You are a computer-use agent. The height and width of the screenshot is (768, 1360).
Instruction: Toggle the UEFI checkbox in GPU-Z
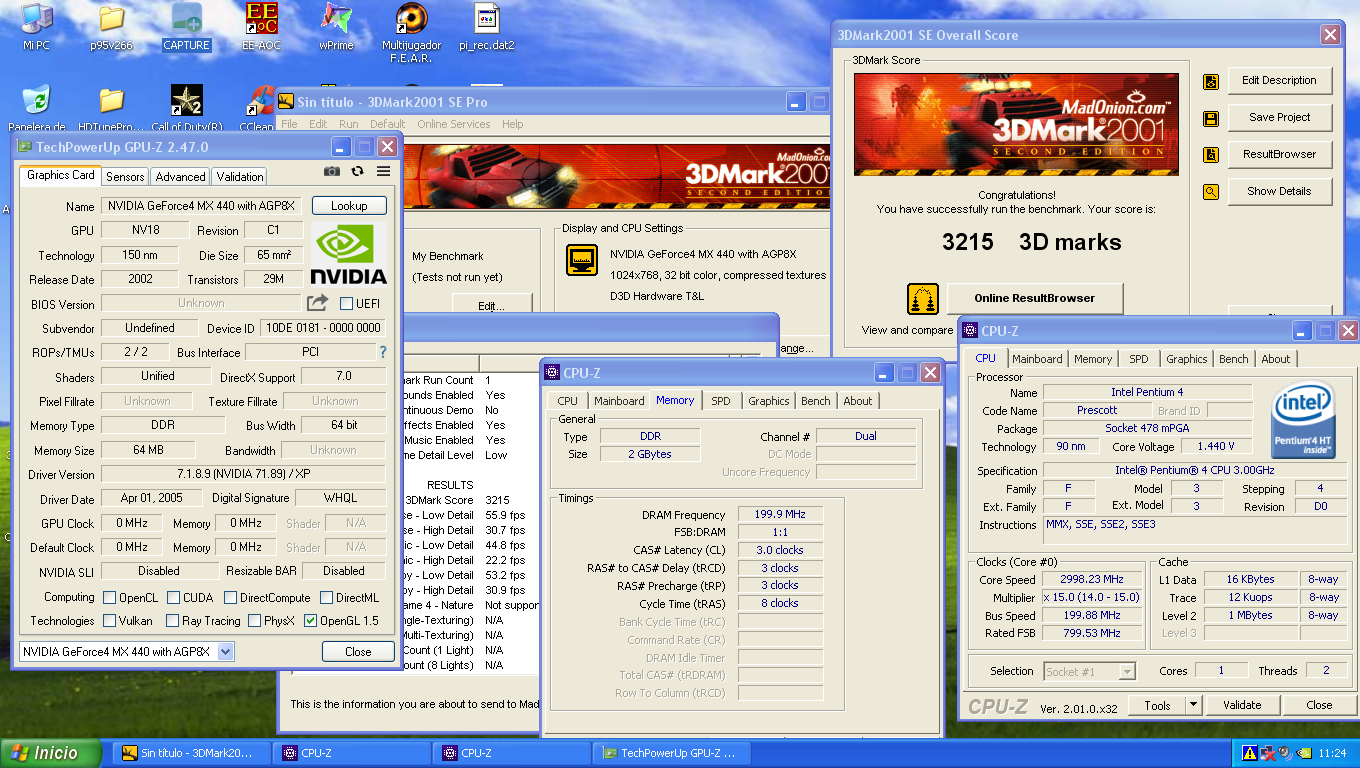click(347, 303)
